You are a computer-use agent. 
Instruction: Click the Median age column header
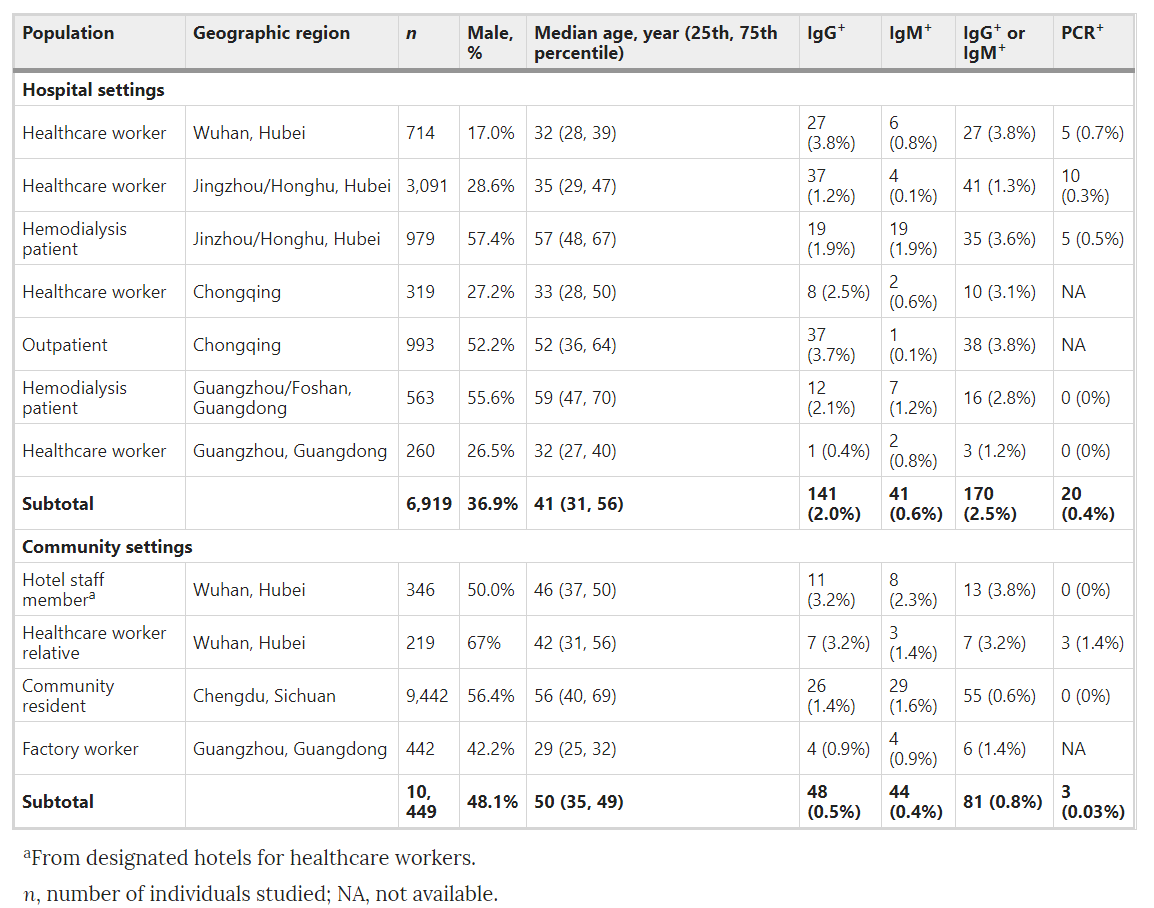[655, 42]
